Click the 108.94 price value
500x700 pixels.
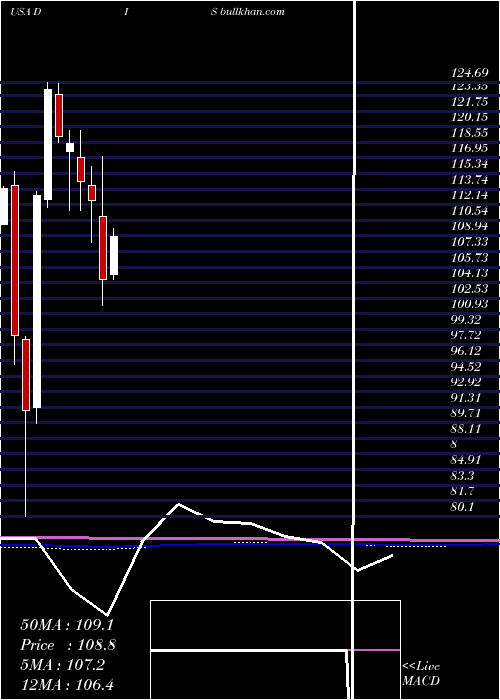coord(470,226)
